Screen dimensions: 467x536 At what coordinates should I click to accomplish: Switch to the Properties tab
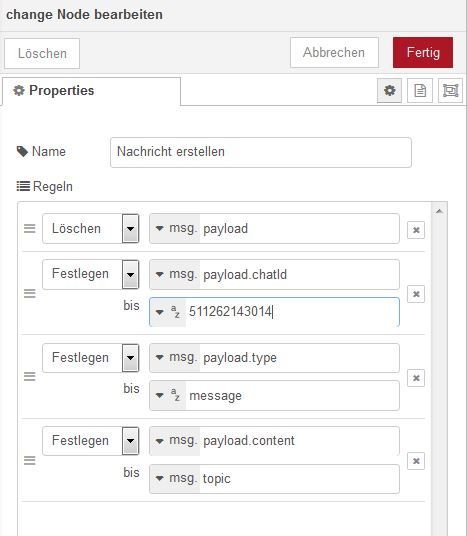pyautogui.click(x=91, y=91)
